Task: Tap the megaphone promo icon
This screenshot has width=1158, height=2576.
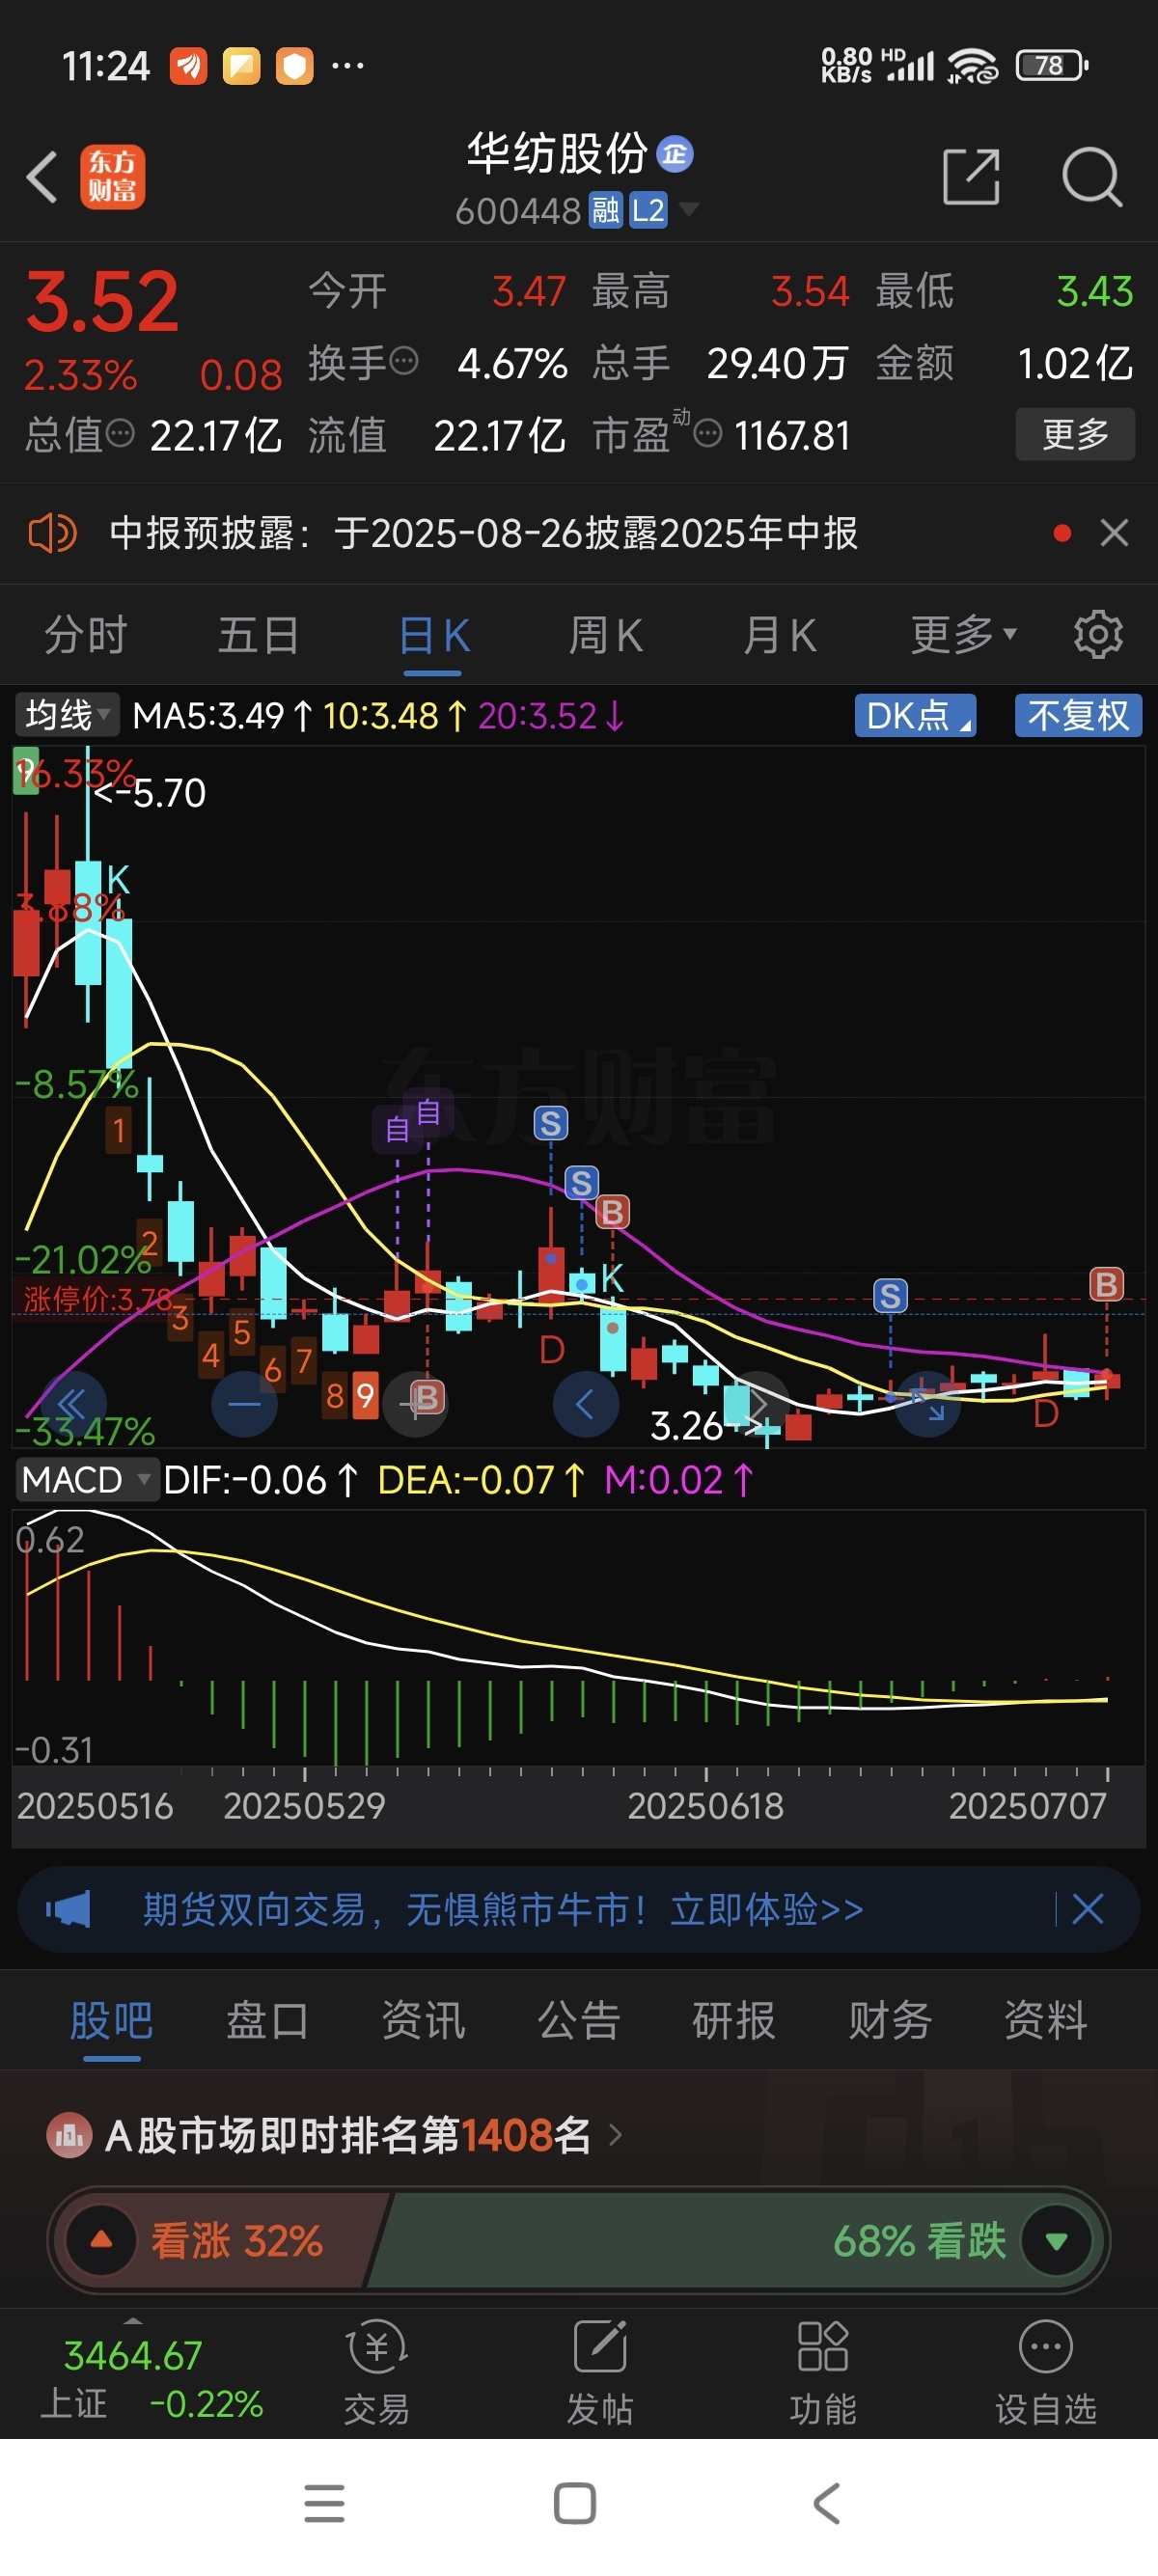Action: (68, 1909)
